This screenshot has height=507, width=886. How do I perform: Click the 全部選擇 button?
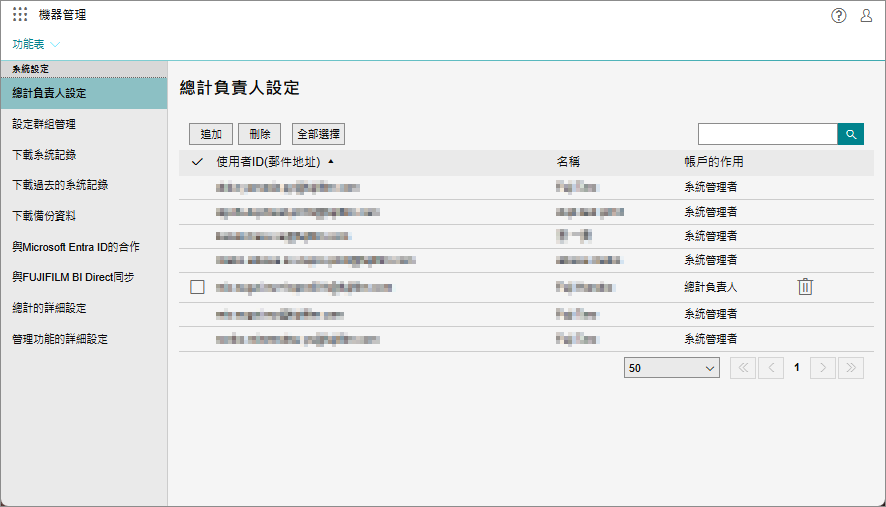319,134
